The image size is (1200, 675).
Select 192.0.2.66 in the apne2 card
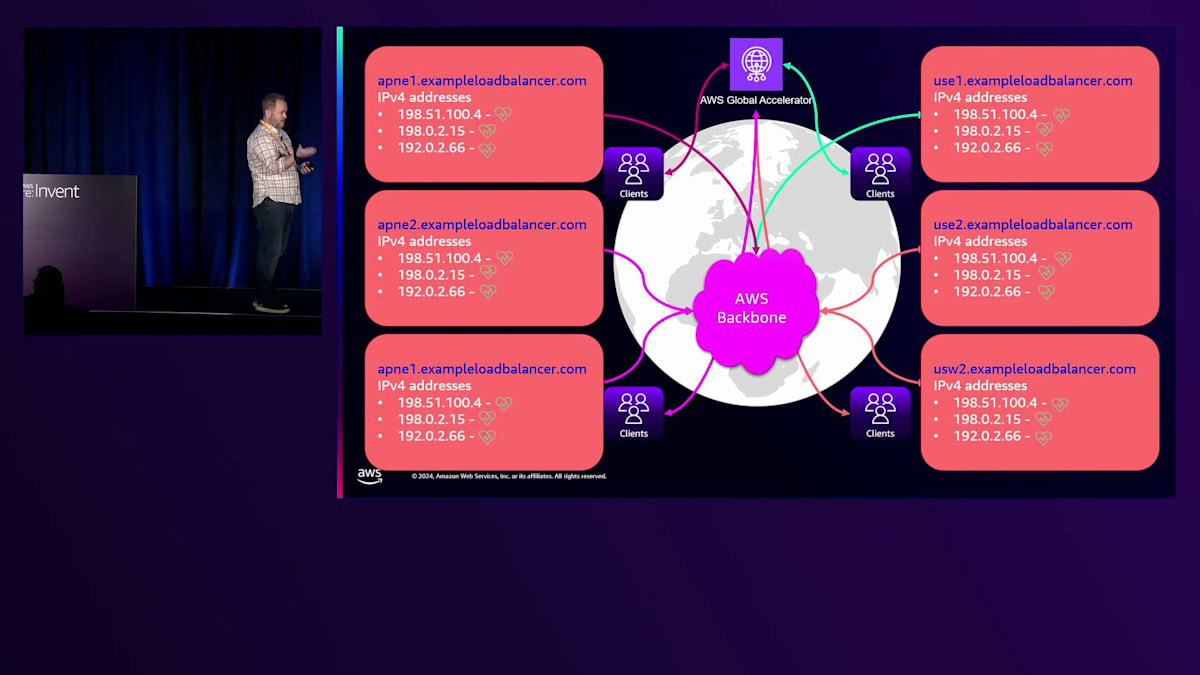tap(430, 292)
